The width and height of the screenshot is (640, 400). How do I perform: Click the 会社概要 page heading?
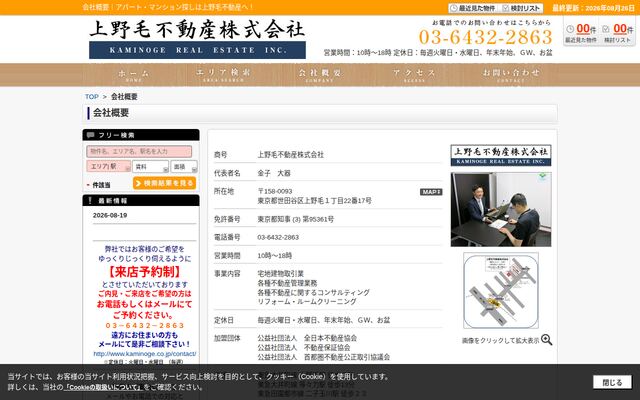pyautogui.click(x=111, y=113)
